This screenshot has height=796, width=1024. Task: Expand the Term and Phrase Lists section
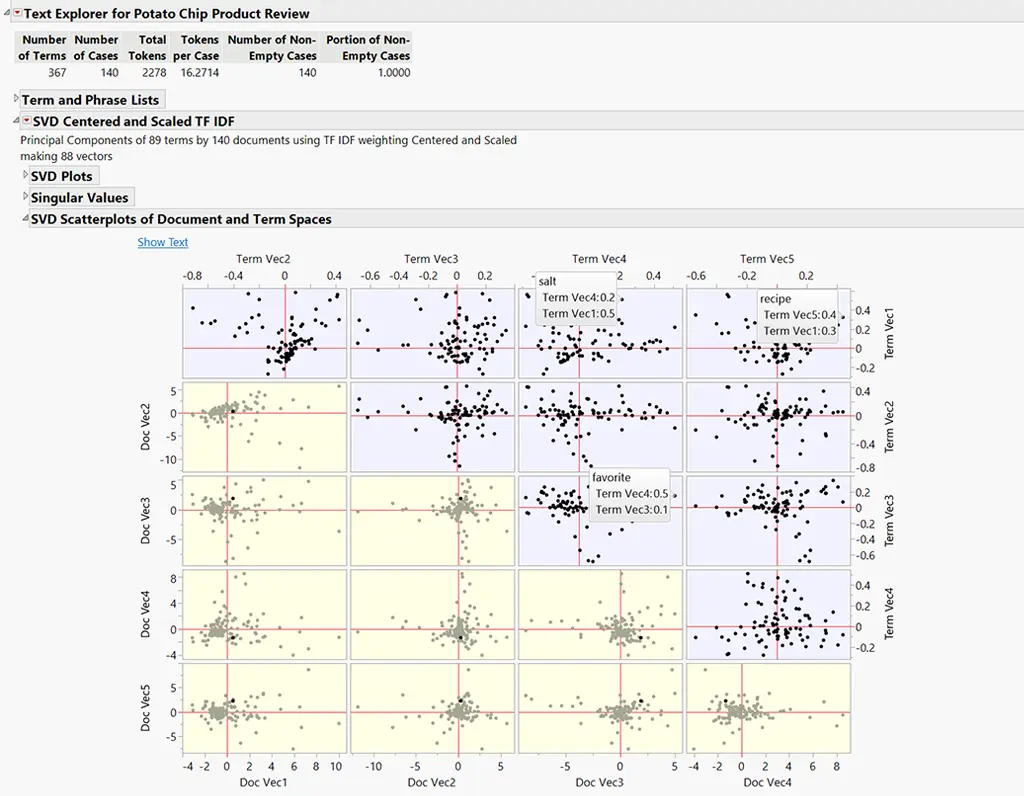pyautogui.click(x=16, y=100)
